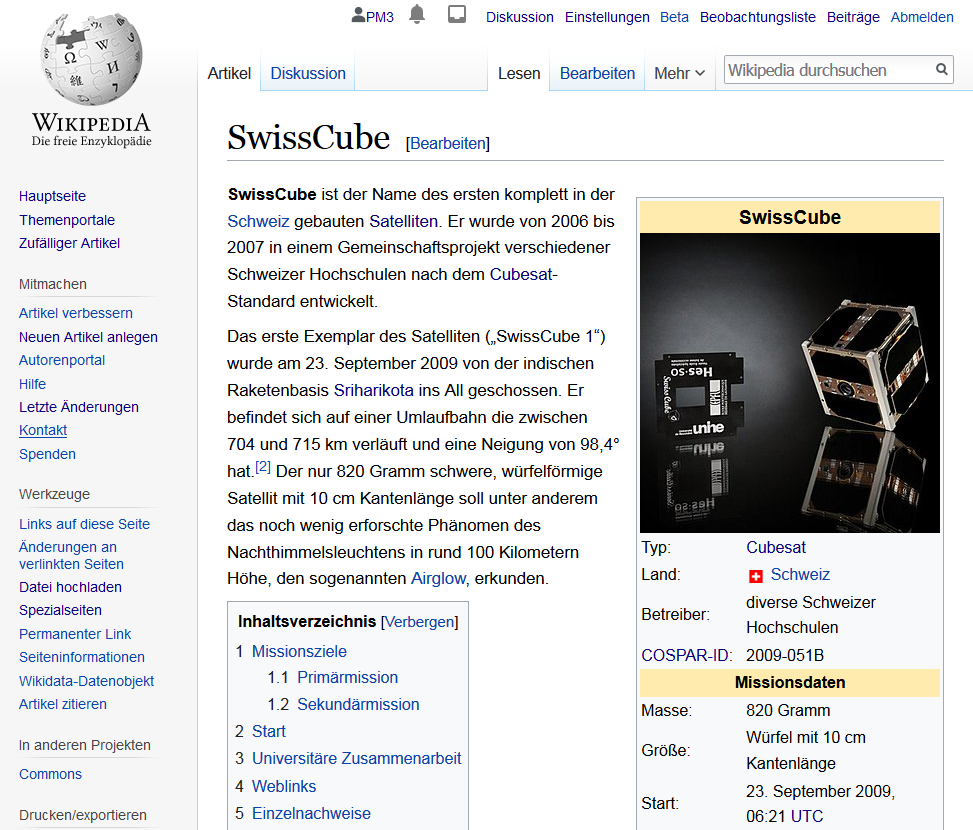Open the Bearbeiten tab

point(597,73)
